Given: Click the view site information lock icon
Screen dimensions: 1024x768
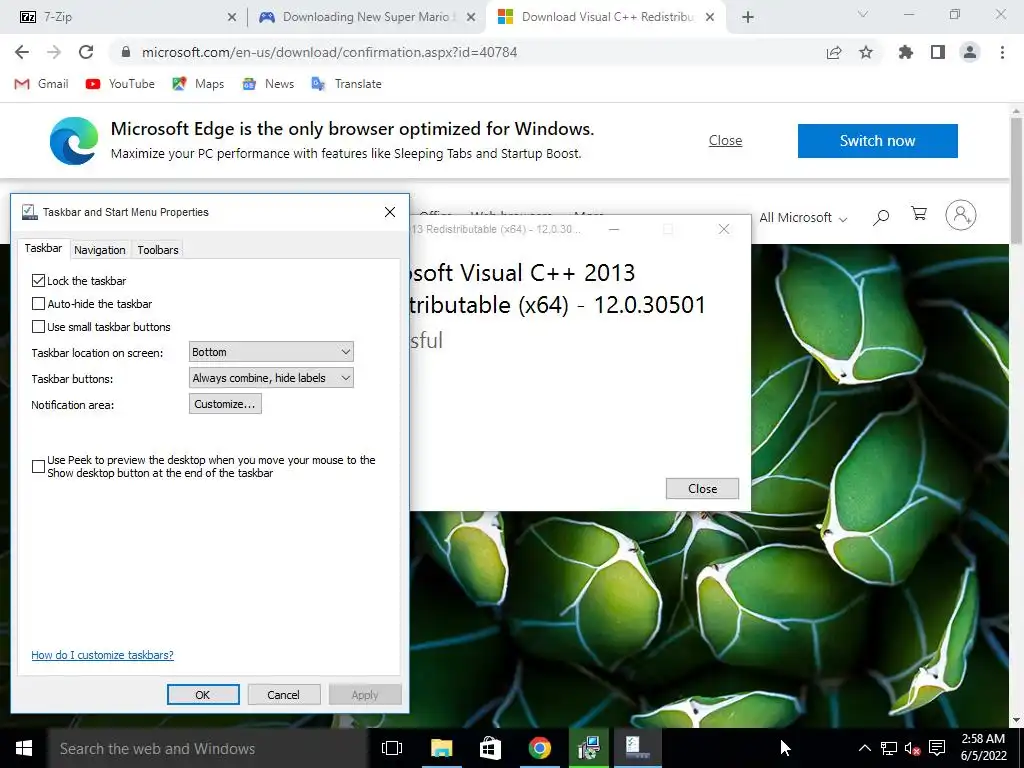Looking at the screenshot, I should pyautogui.click(x=127, y=52).
